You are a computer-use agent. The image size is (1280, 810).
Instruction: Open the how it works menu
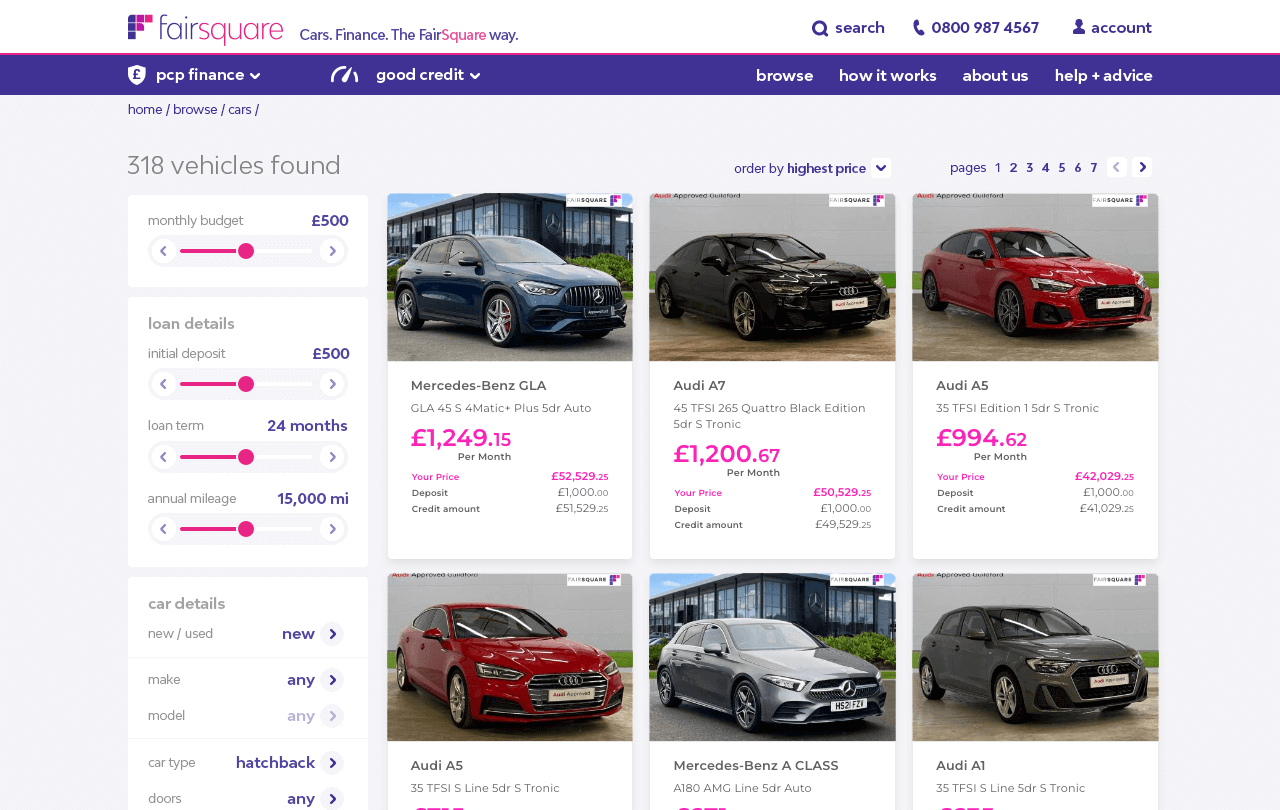pyautogui.click(x=887, y=76)
